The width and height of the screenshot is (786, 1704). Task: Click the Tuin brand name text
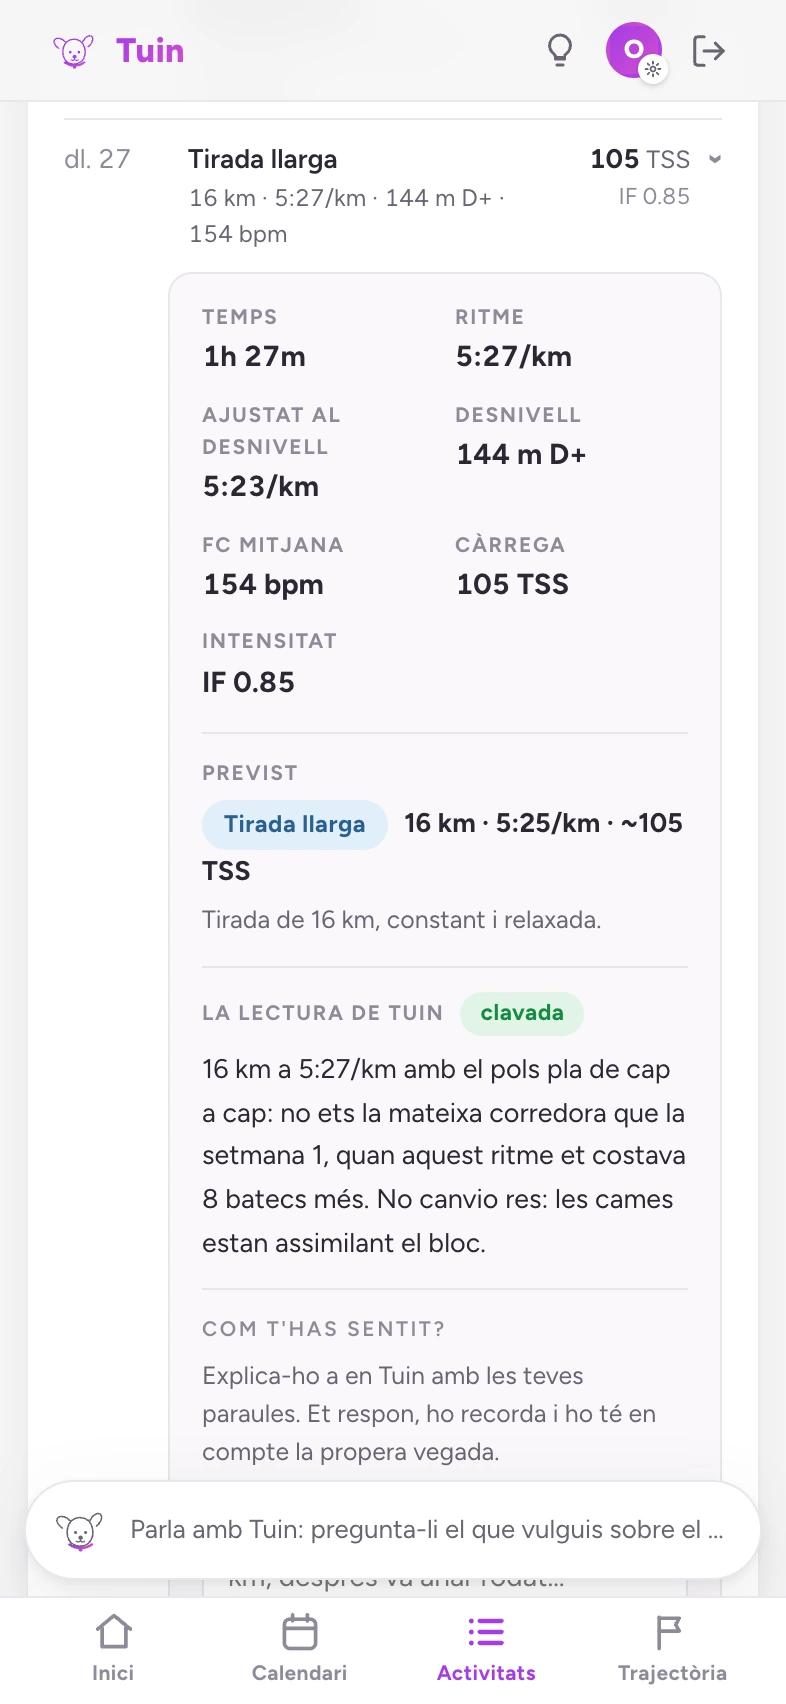click(x=150, y=50)
